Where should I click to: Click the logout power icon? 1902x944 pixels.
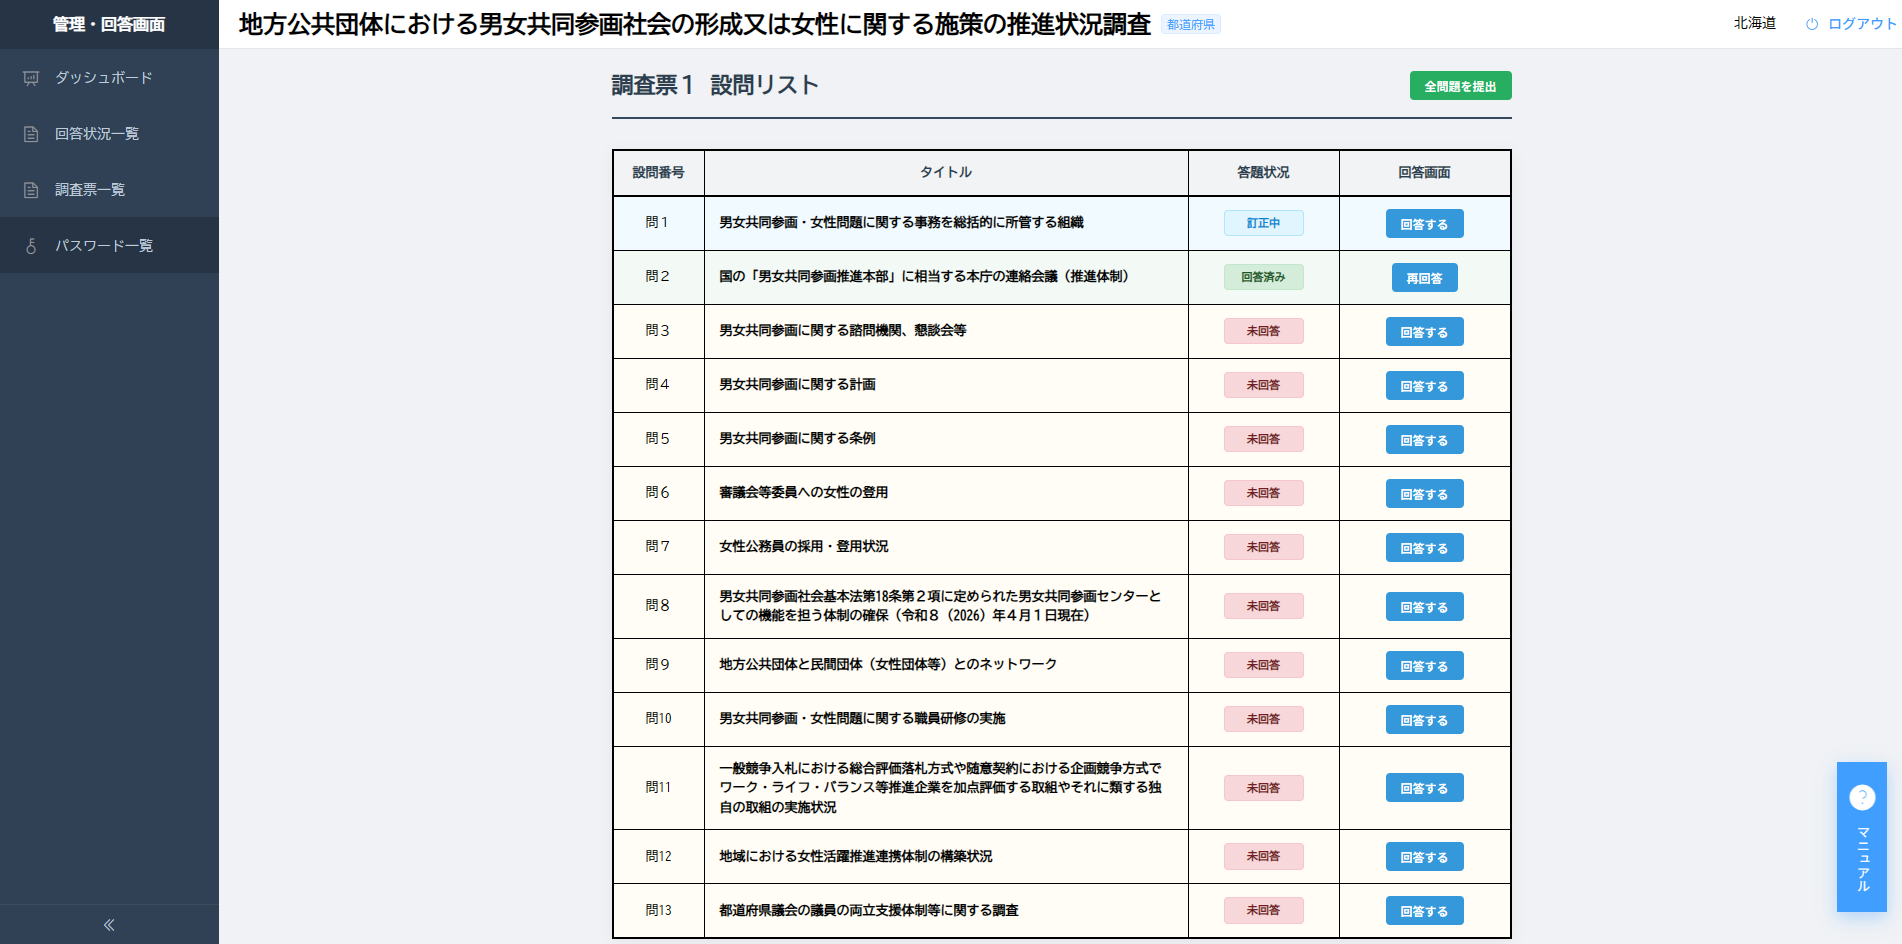tap(1811, 24)
